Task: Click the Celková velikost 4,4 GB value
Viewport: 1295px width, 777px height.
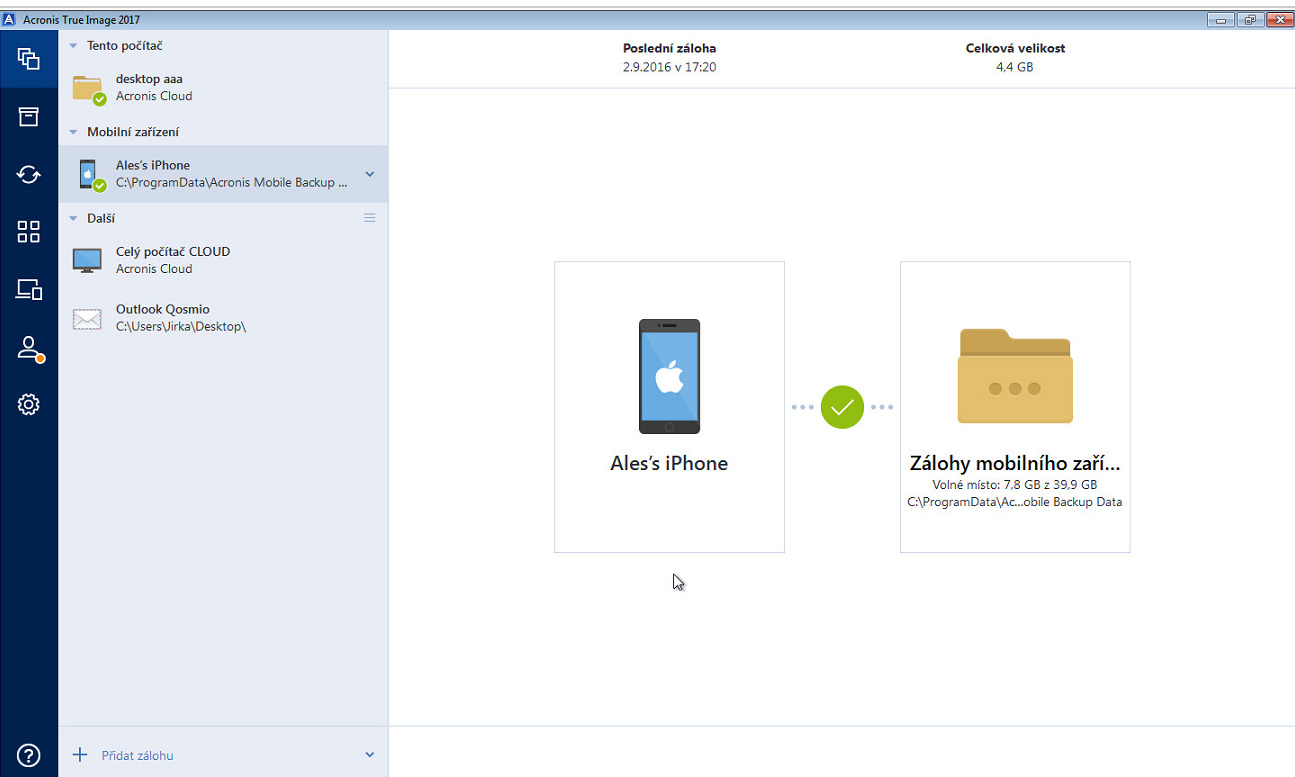Action: click(x=1015, y=67)
